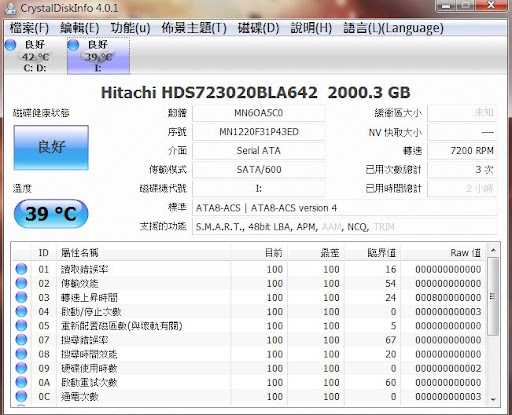Click the status icon for attribute 03
This screenshot has height=415, width=512.
21,297
